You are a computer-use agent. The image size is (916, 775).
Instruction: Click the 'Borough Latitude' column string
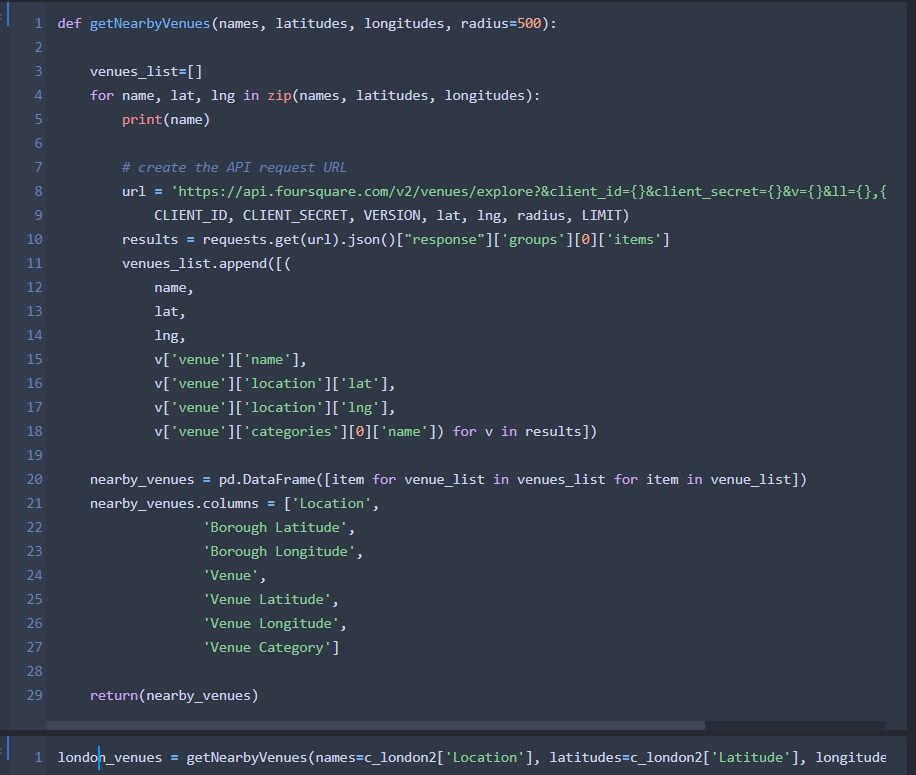tap(275, 527)
